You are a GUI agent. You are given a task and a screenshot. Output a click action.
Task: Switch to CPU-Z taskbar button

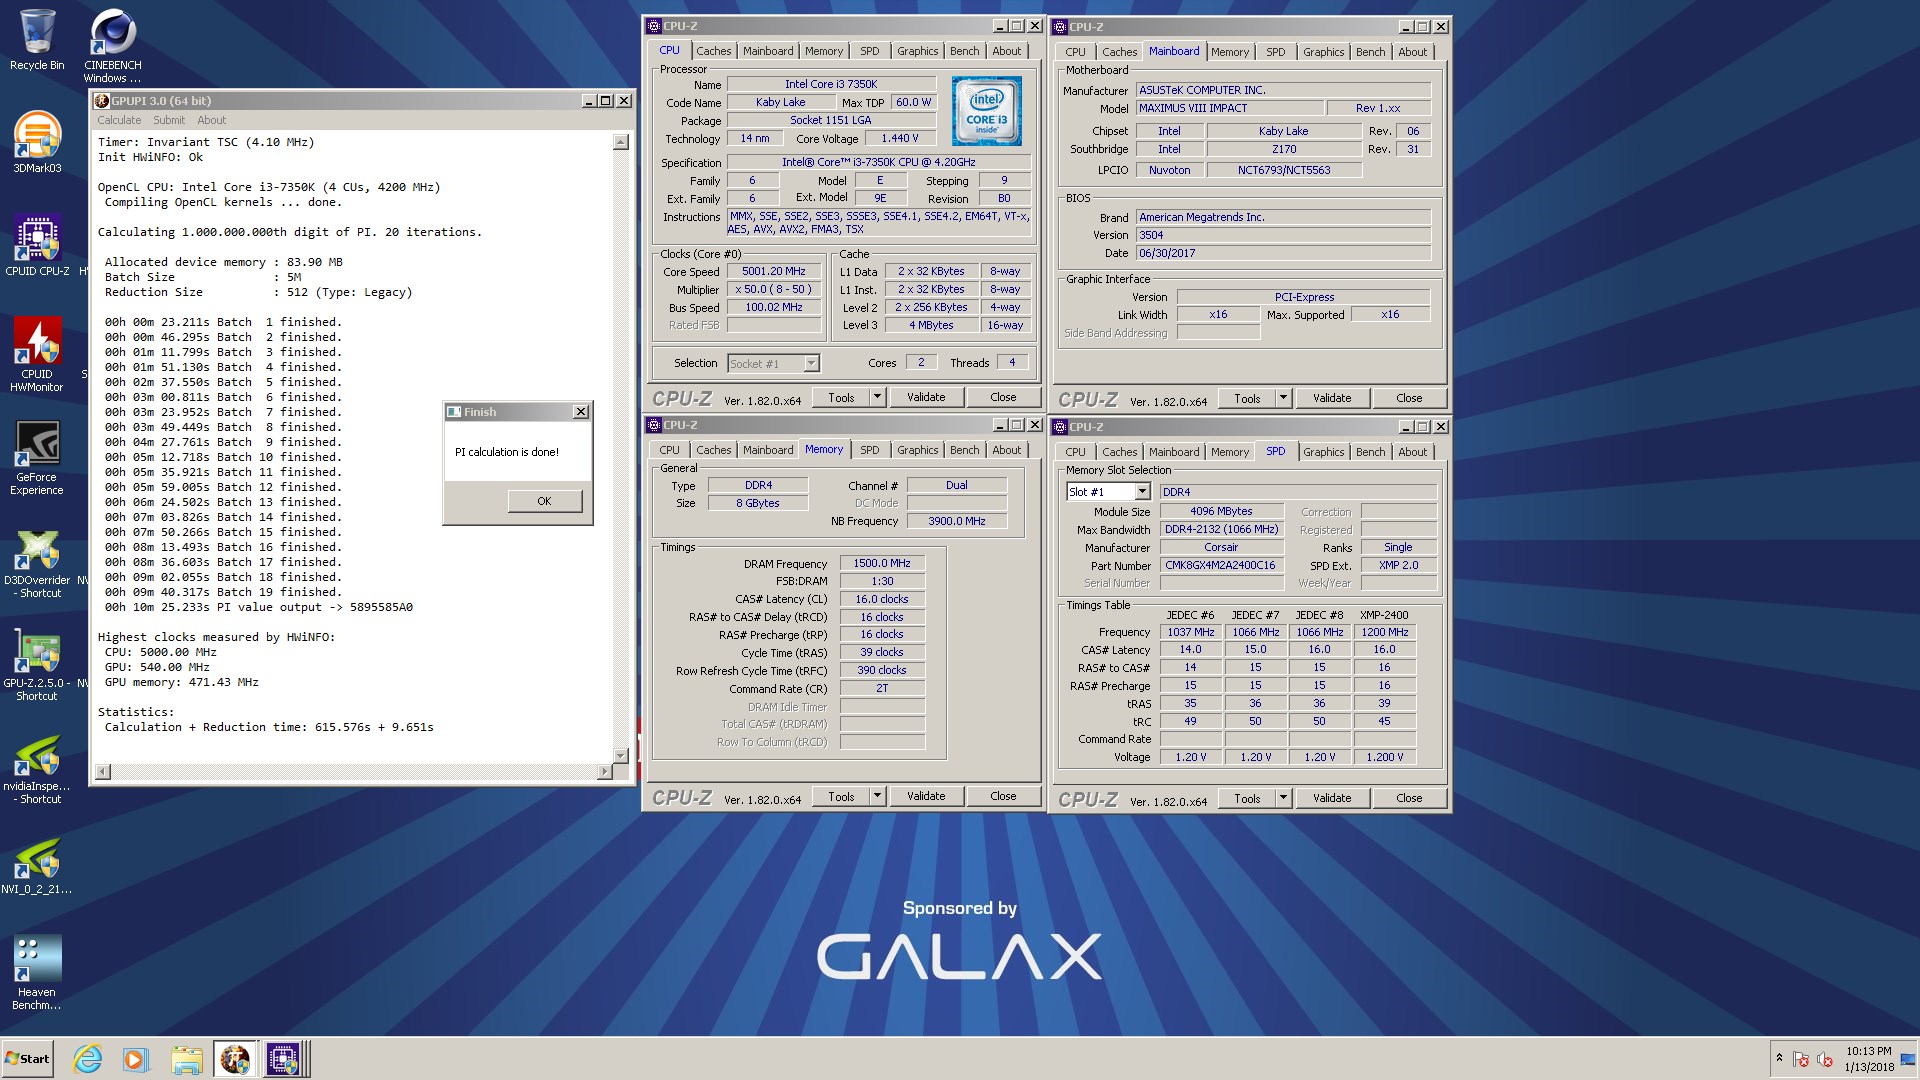pos(283,1059)
